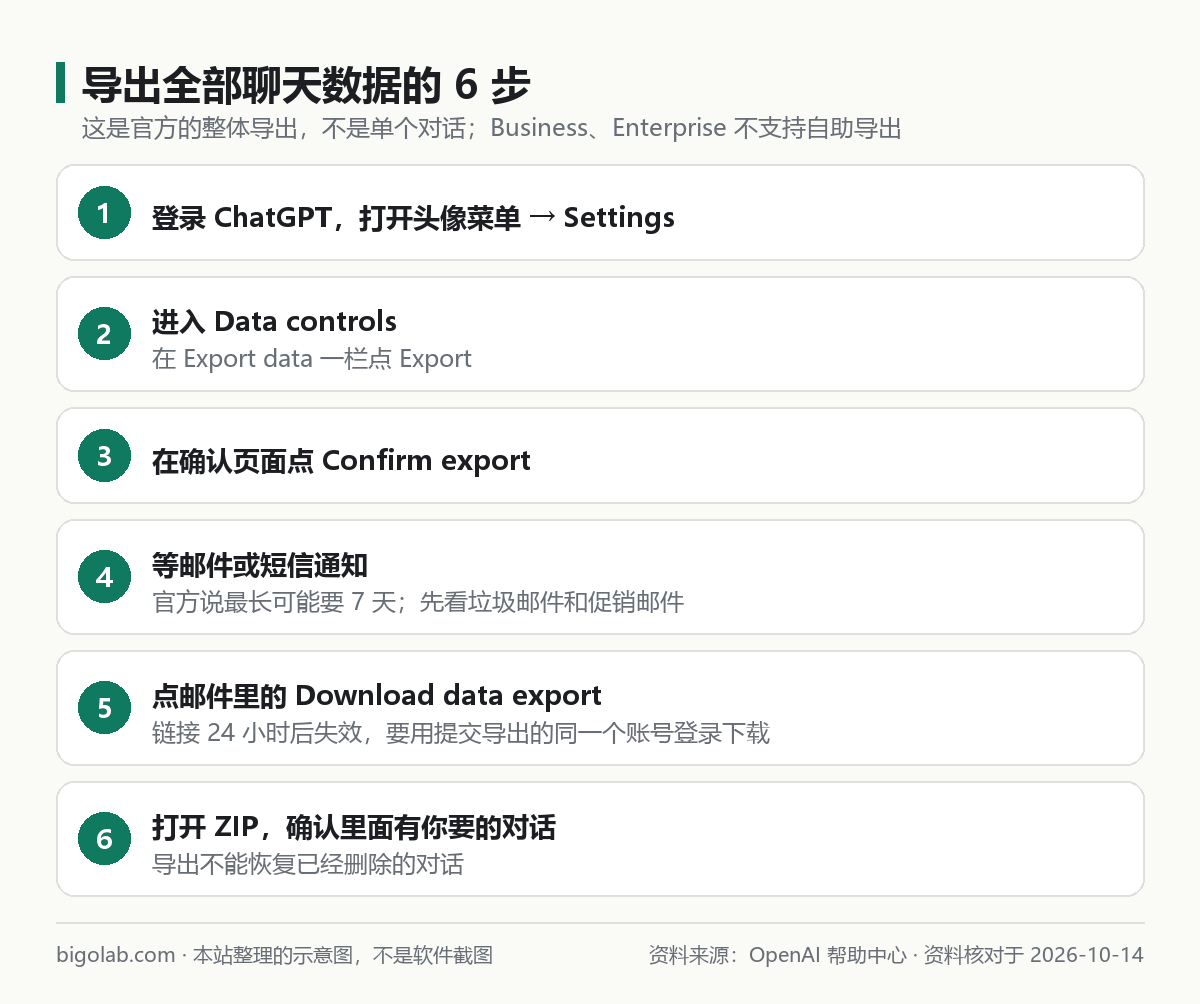1200x1004 pixels.
Task: Click the footer text "资料来源：OpenAI 帮助中心"
Action: point(778,955)
